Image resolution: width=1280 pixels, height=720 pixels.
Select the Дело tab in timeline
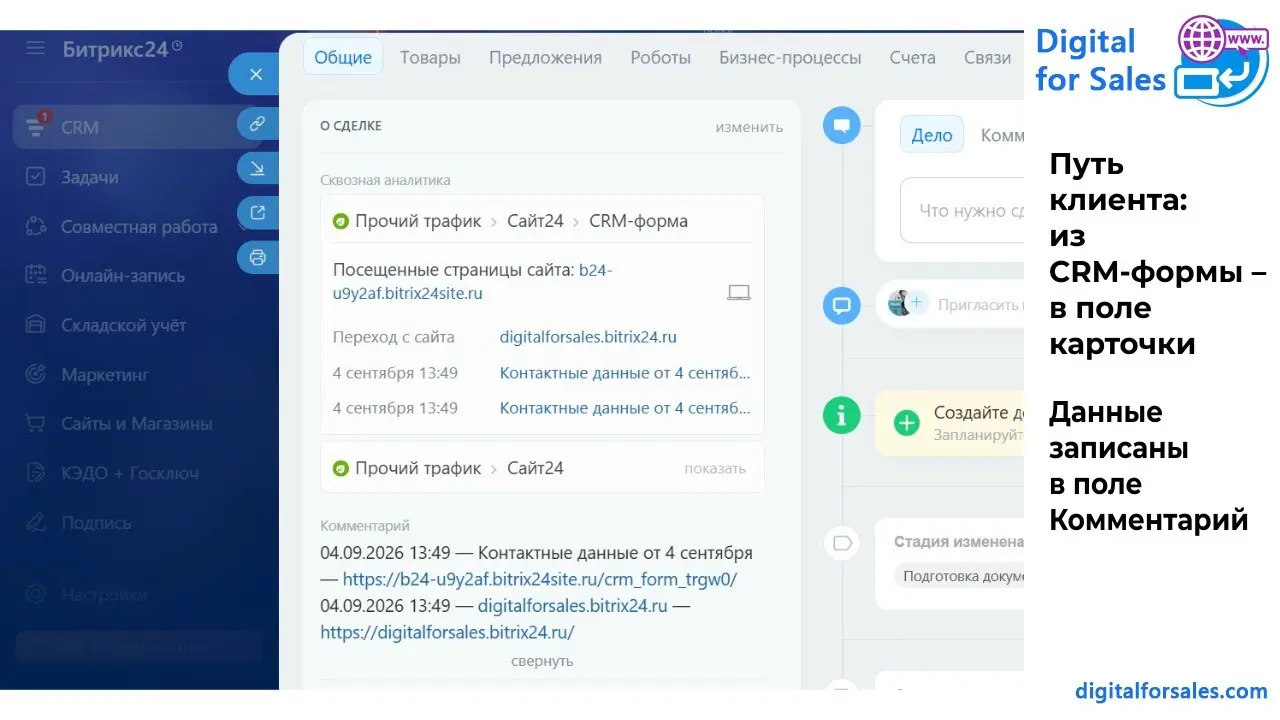pyautogui.click(x=932, y=135)
